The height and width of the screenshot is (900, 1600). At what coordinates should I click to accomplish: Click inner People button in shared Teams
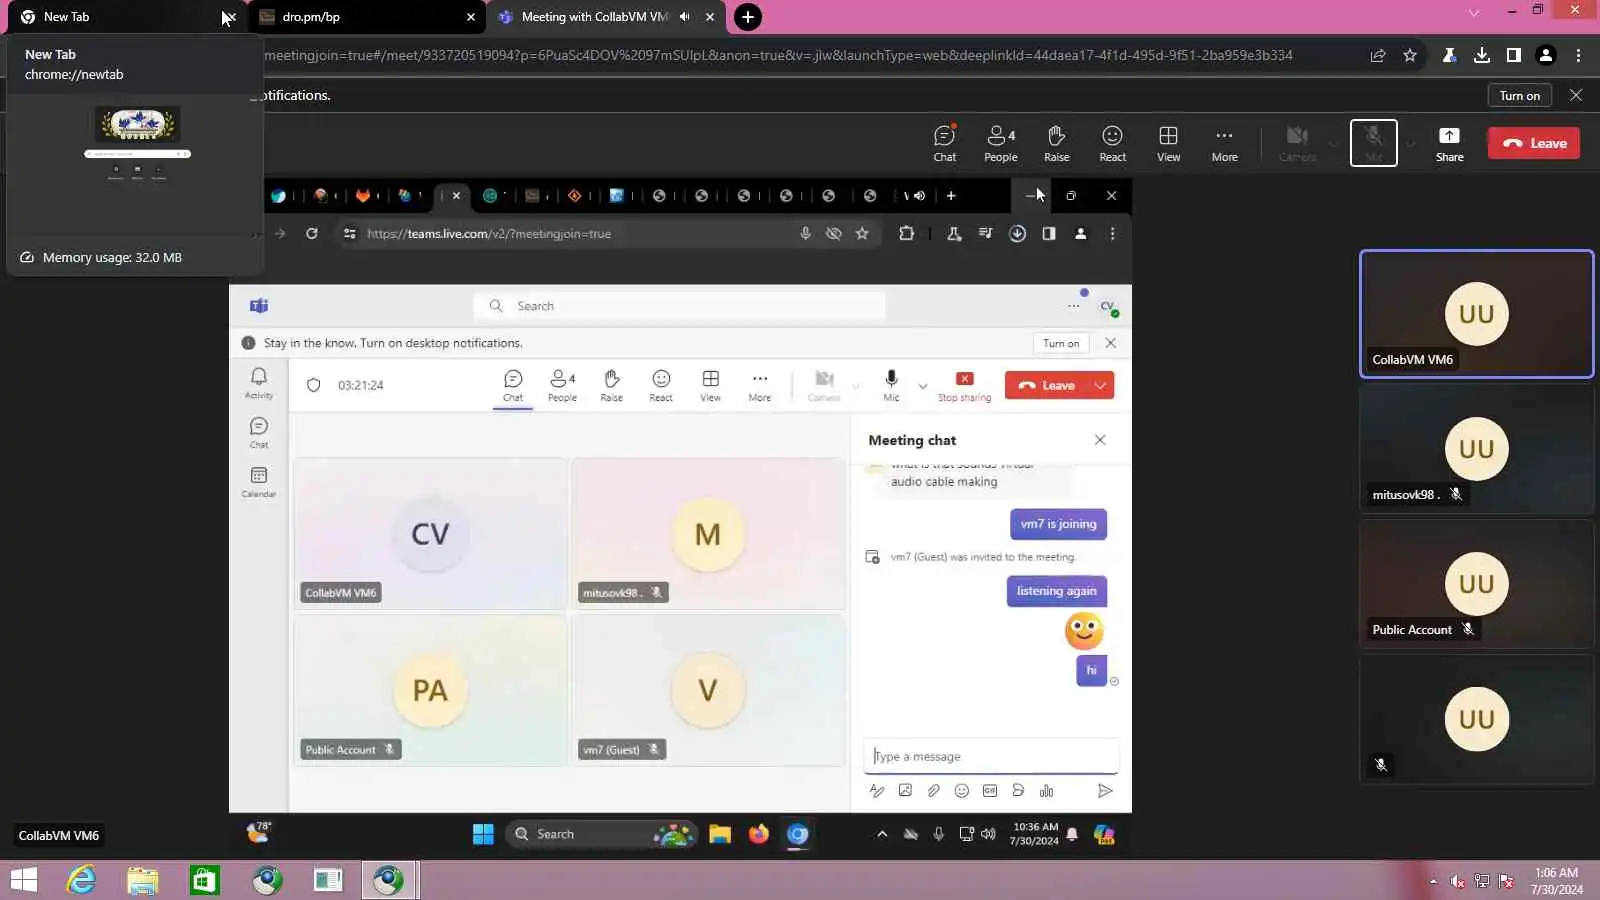click(563, 385)
